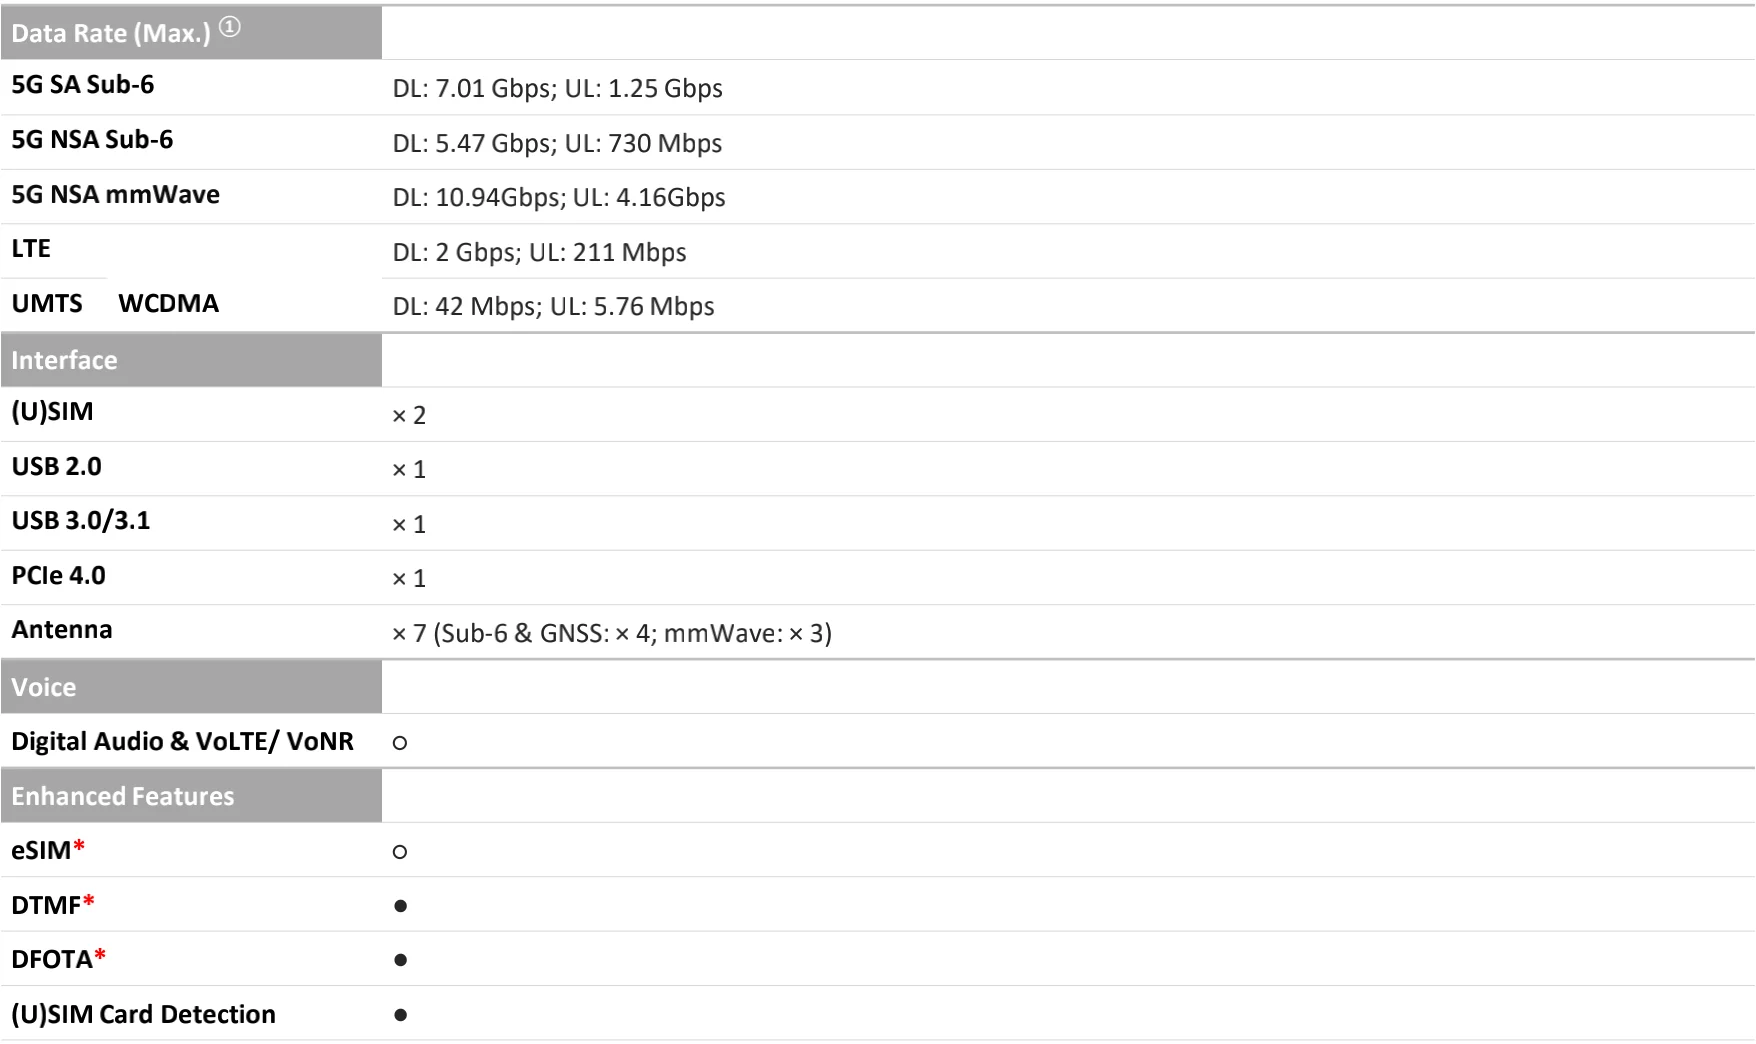Click the filled dot in the DFOTA row
Viewport: 1756px width, 1044px height.
point(400,960)
